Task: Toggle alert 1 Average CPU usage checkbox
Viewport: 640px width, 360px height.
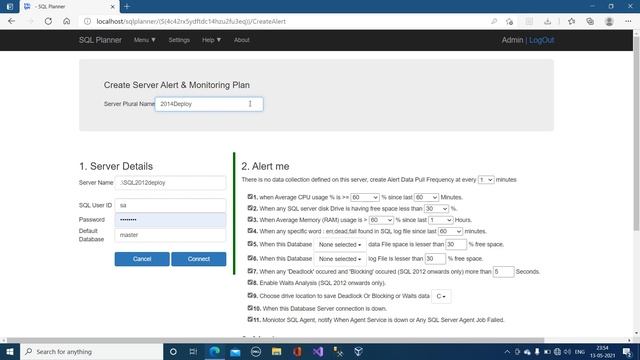Action: click(250, 197)
